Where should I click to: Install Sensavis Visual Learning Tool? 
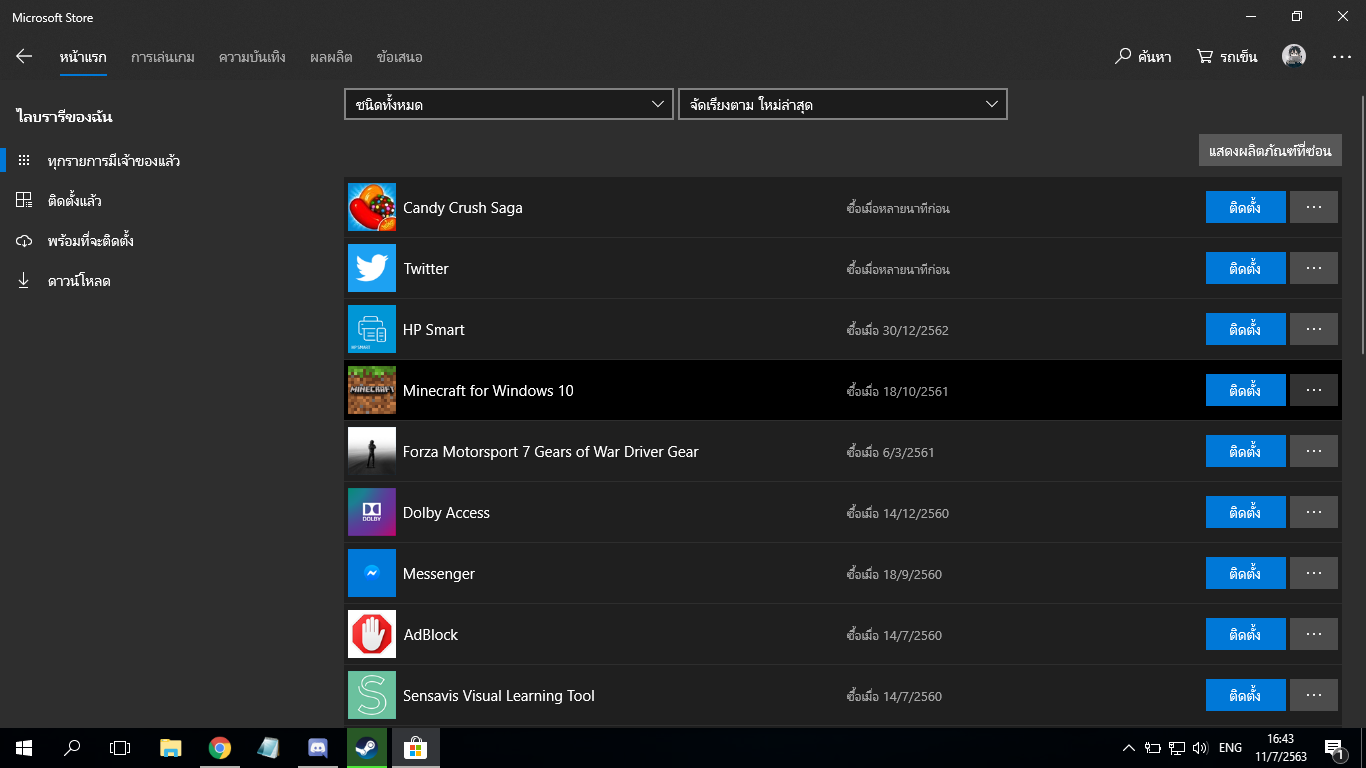(1245, 695)
